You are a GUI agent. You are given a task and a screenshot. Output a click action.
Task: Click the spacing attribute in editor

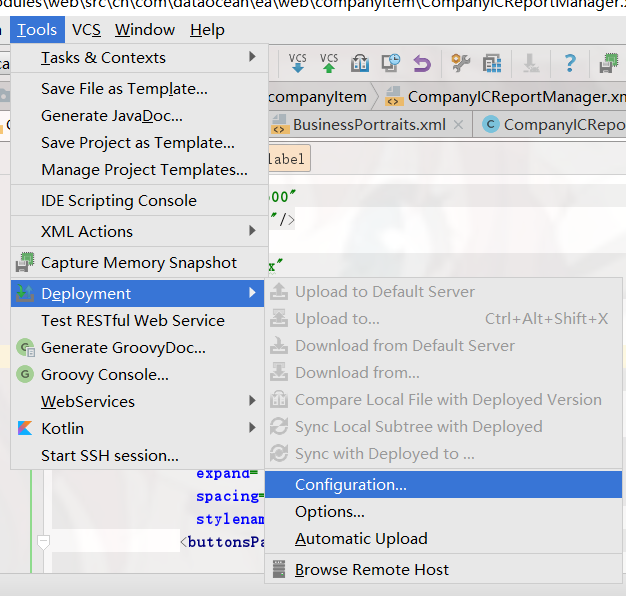[230, 496]
